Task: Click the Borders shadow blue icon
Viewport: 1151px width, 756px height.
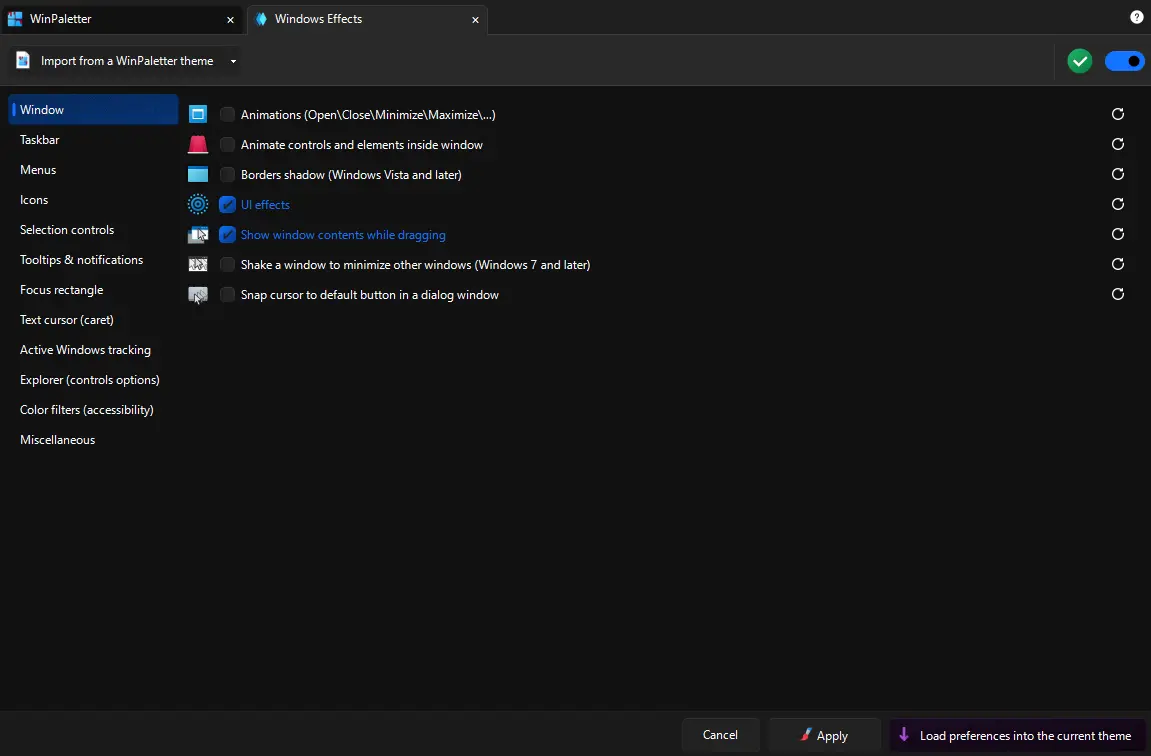Action: pyautogui.click(x=197, y=175)
